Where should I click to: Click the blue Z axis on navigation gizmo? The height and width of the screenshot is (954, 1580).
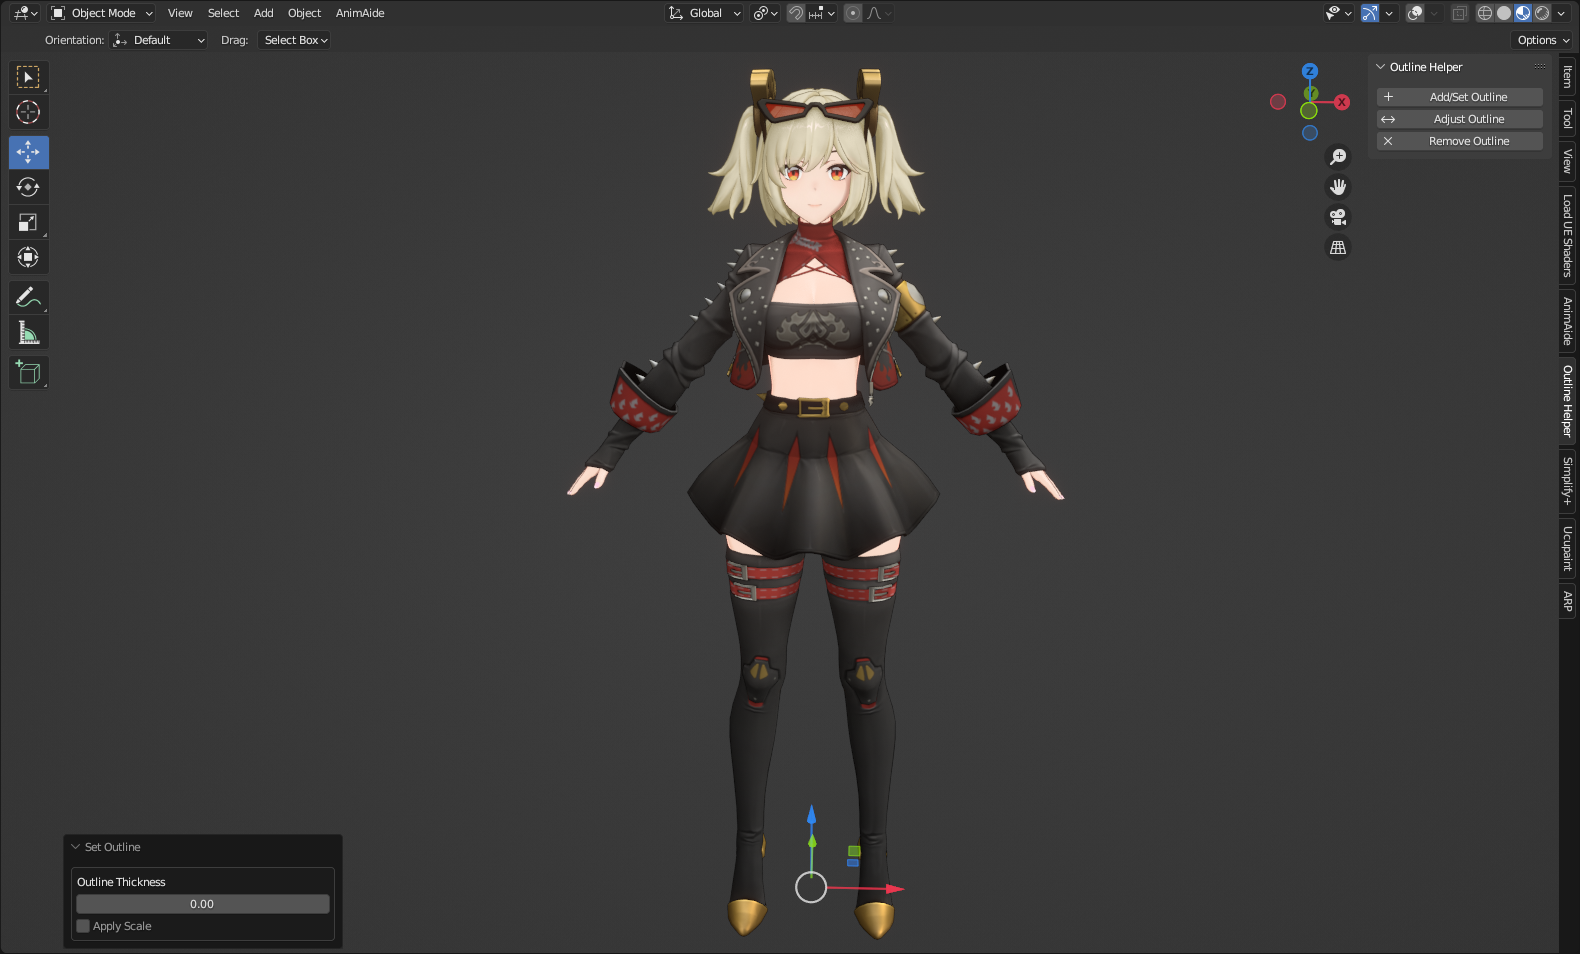(1310, 71)
